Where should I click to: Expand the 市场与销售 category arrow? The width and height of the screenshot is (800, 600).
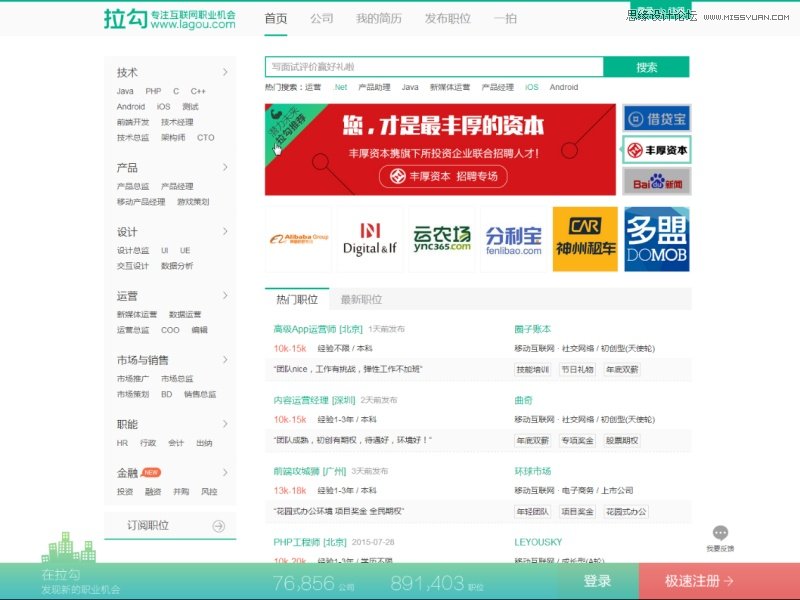[225, 360]
